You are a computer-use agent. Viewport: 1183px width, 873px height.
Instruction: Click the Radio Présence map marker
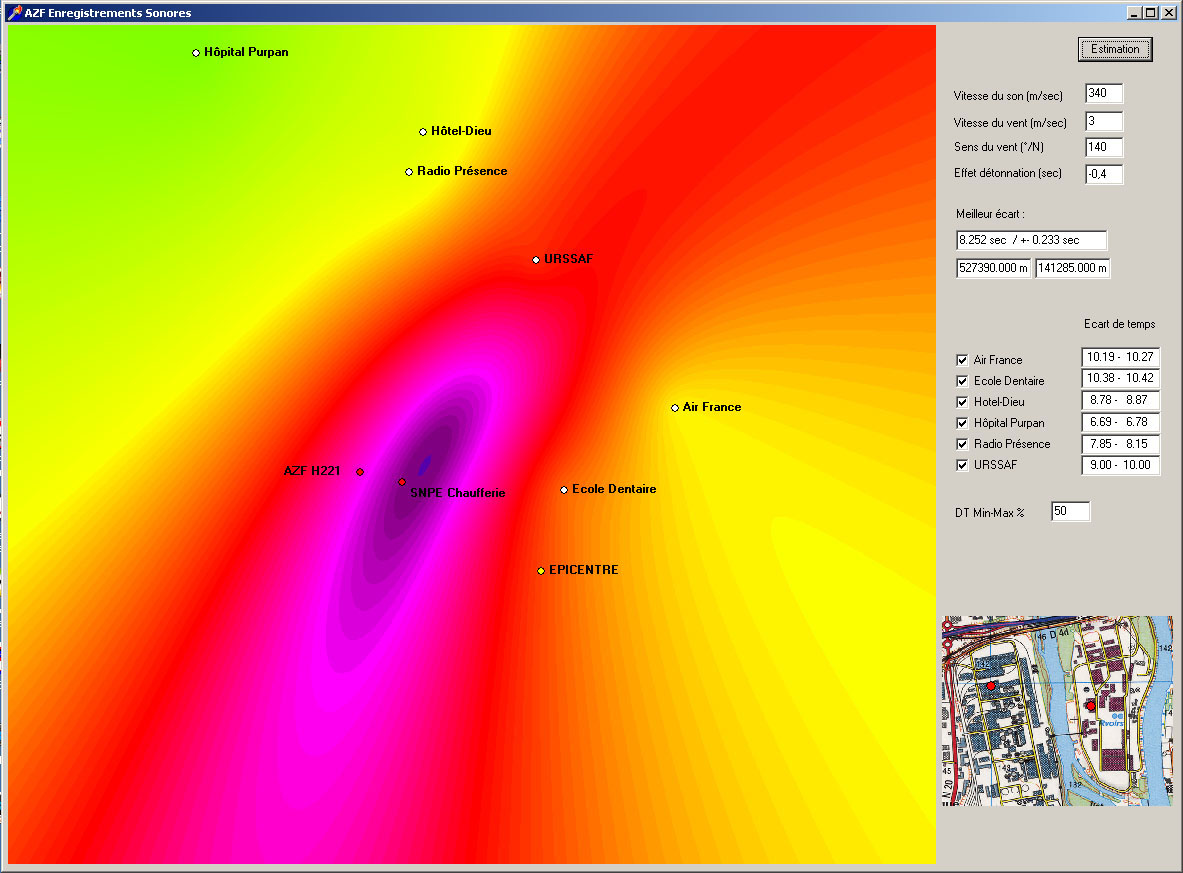[409, 172]
